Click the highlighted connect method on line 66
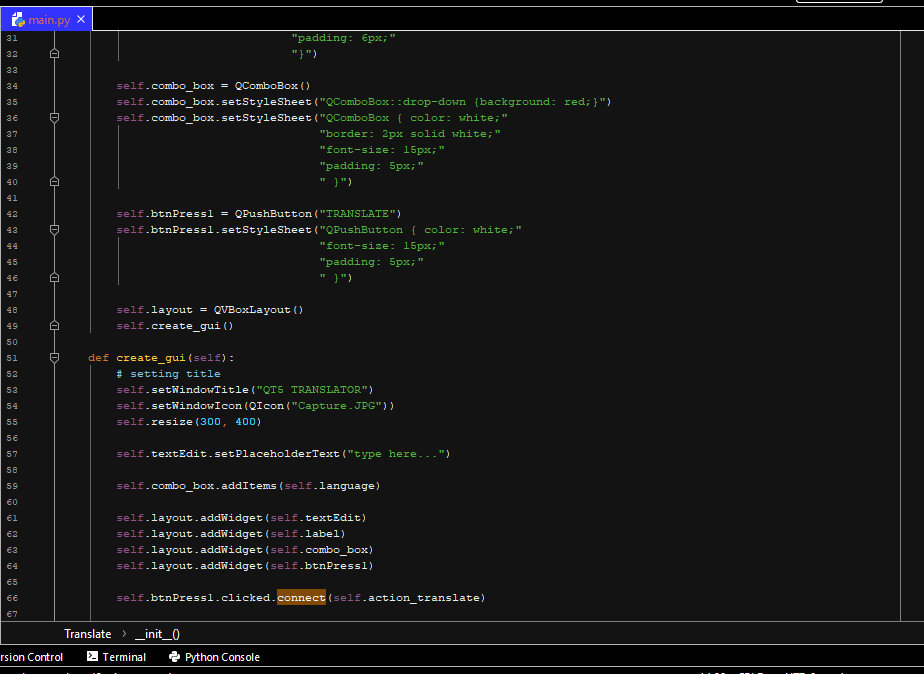 pyautogui.click(x=301, y=598)
